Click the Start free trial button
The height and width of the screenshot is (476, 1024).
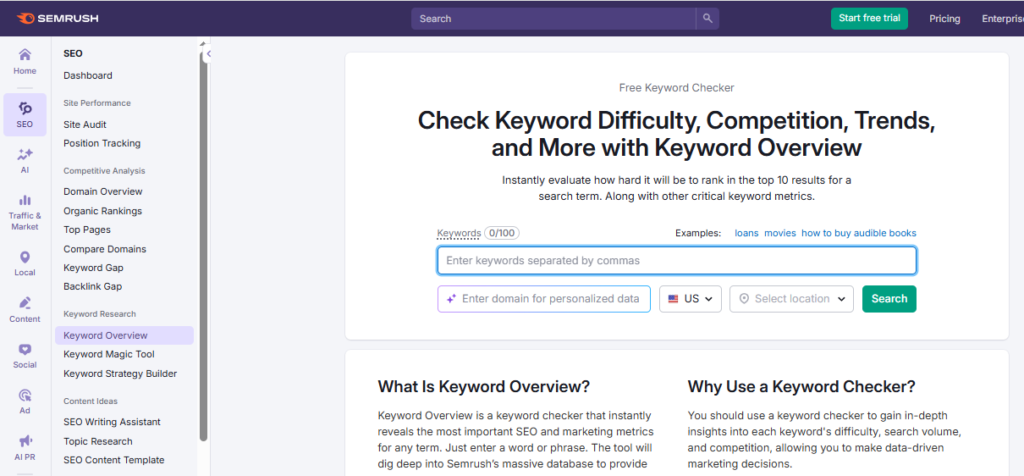click(x=869, y=18)
